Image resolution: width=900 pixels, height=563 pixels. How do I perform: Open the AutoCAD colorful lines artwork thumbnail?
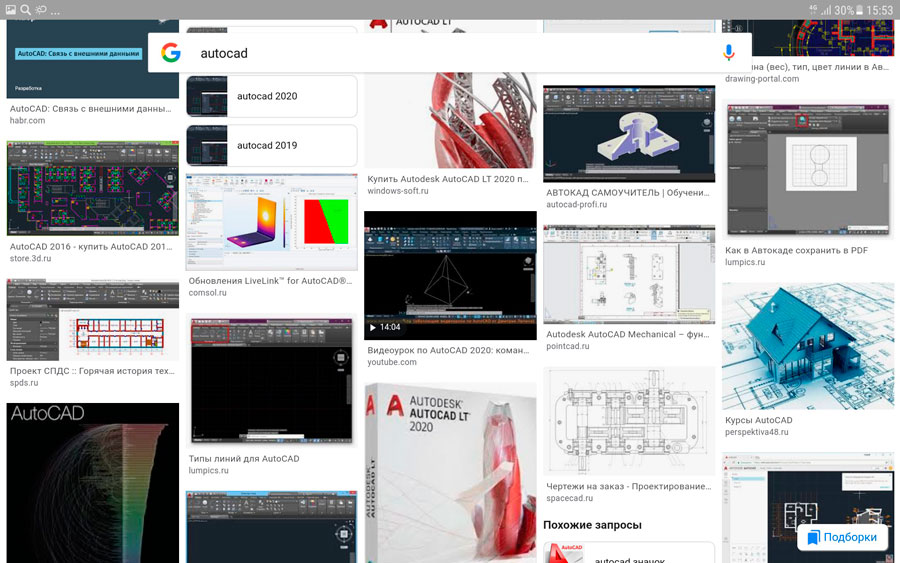pyautogui.click(x=92, y=483)
